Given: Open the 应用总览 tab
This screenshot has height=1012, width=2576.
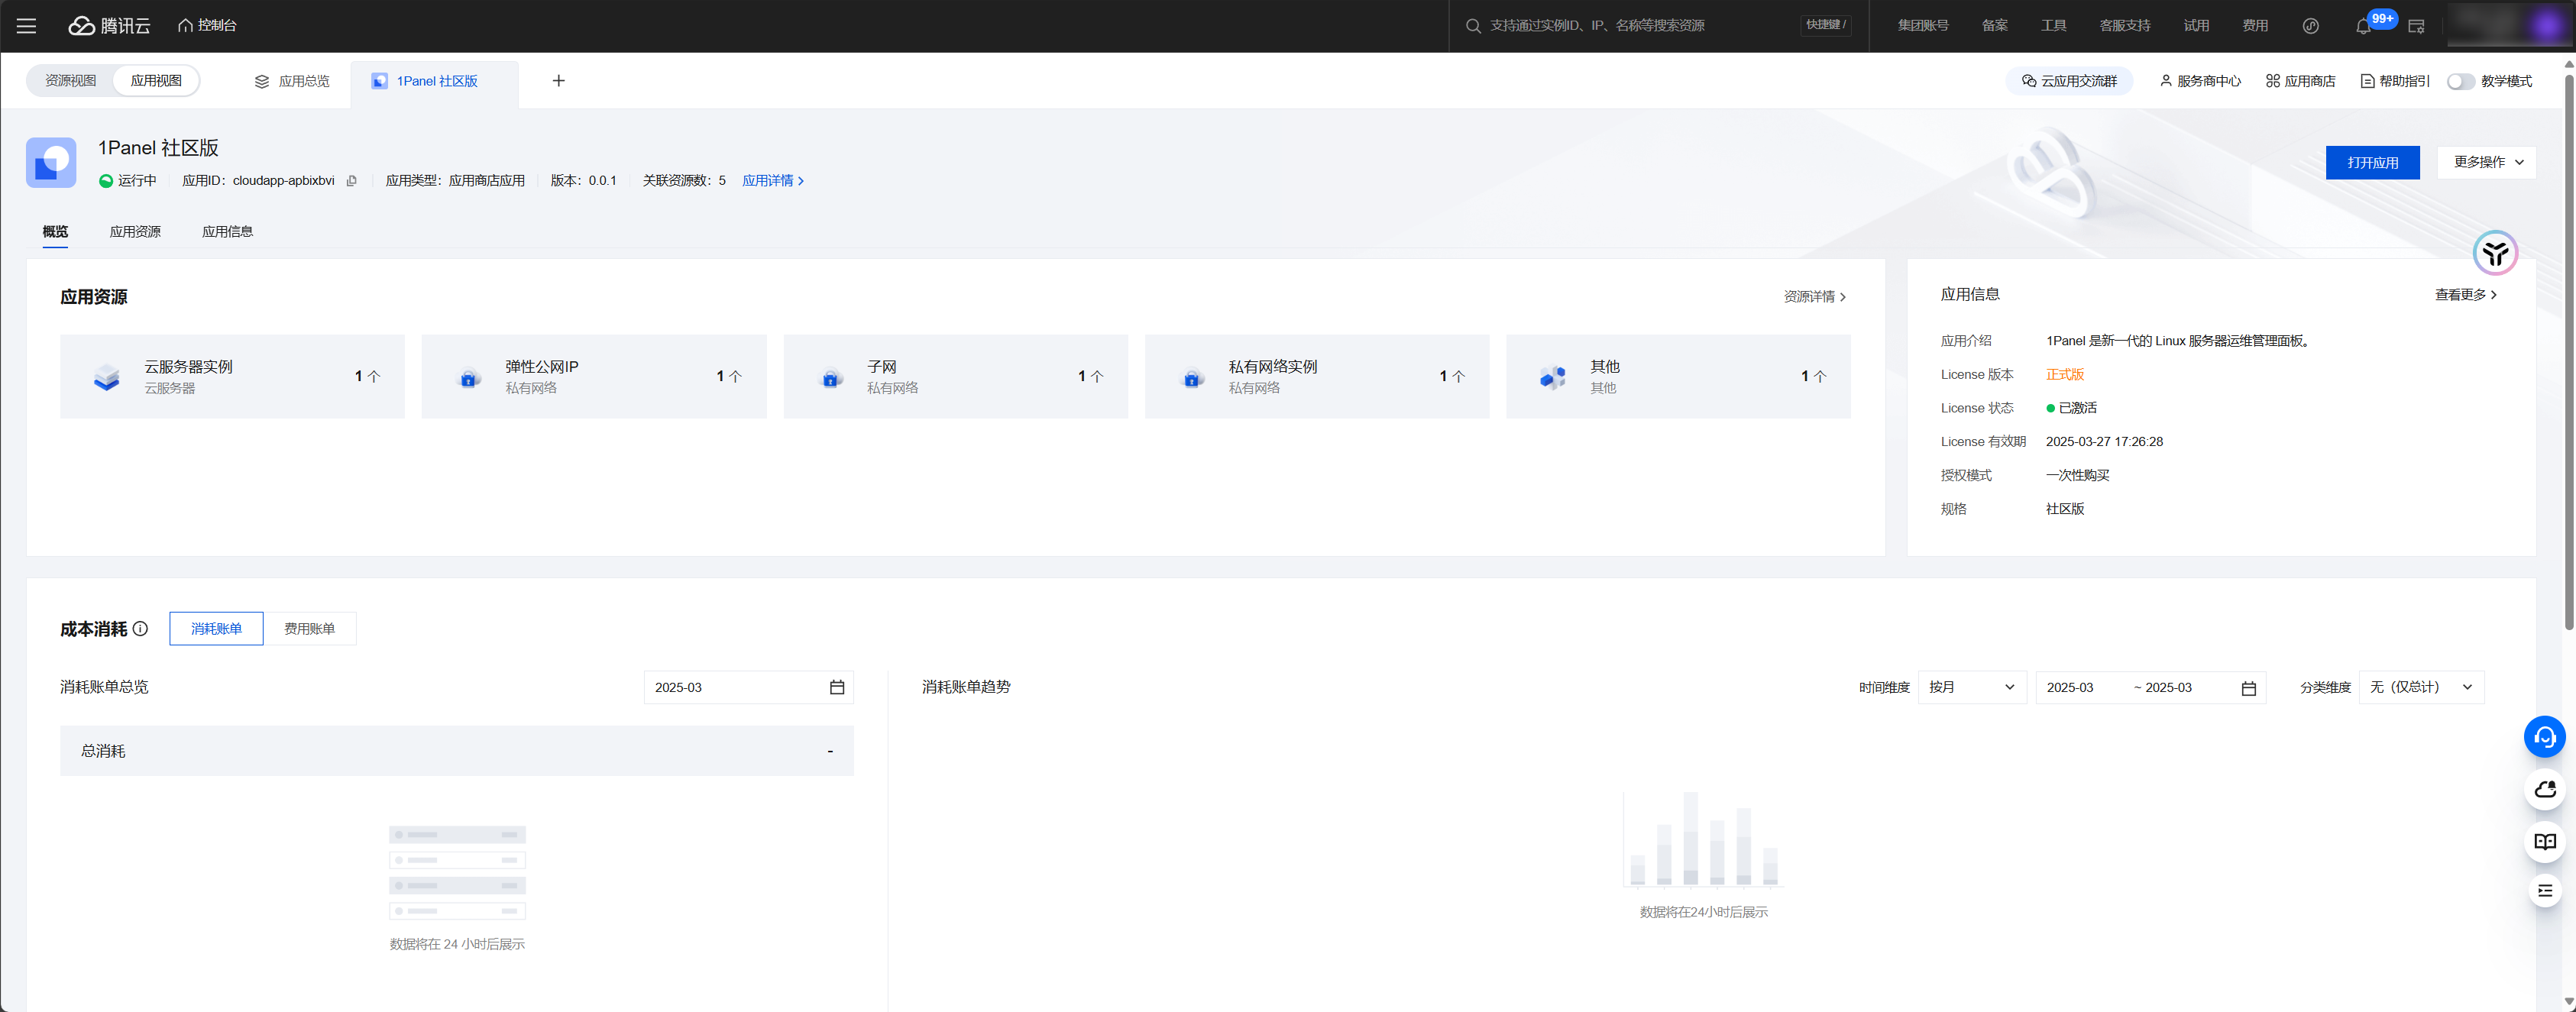Looking at the screenshot, I should coord(292,81).
